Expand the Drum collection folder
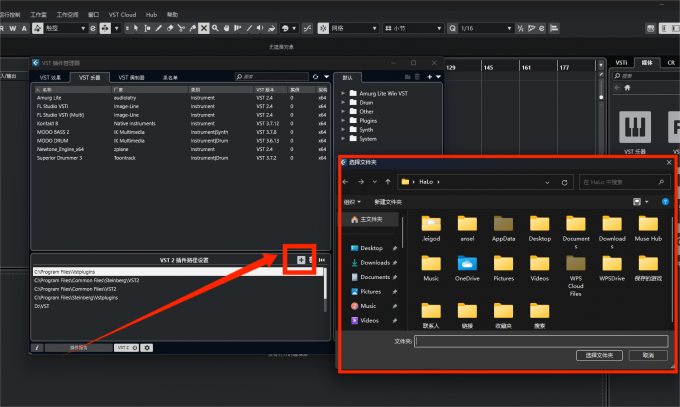Viewport: 680px width, 407px height. (x=343, y=102)
